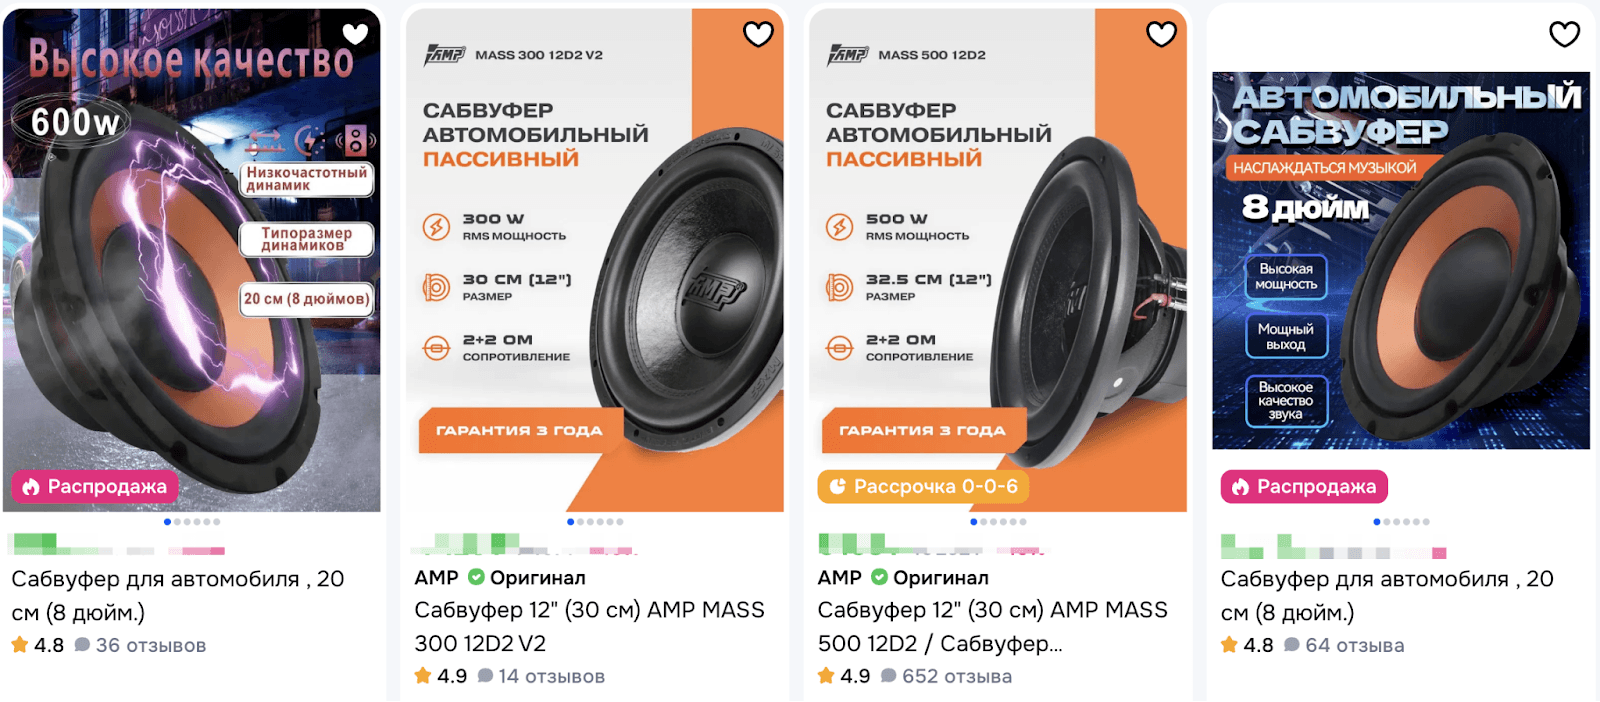The width and height of the screenshot is (1600, 702).
Task: Open AMP MASS 500 12D2 product image
Action: (998, 260)
